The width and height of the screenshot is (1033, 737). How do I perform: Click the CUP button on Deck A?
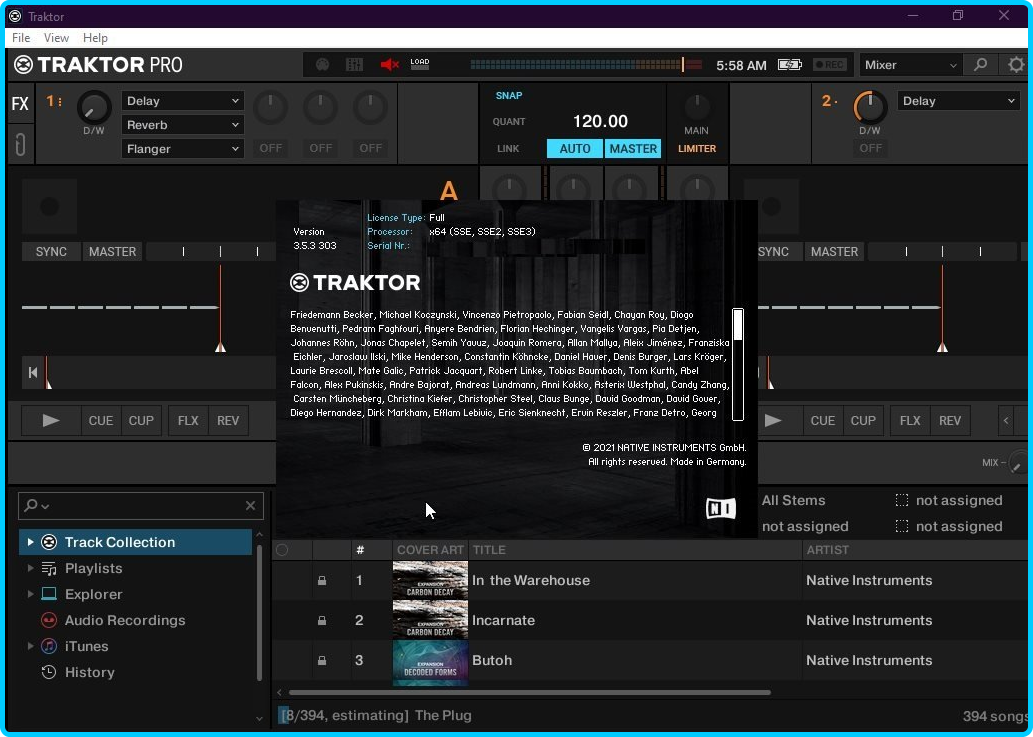141,421
